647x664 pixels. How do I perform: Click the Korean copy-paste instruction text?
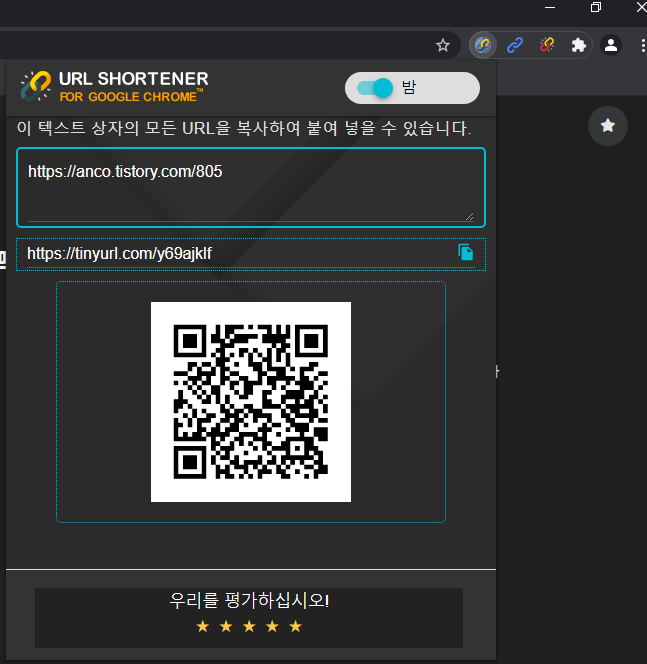(244, 128)
